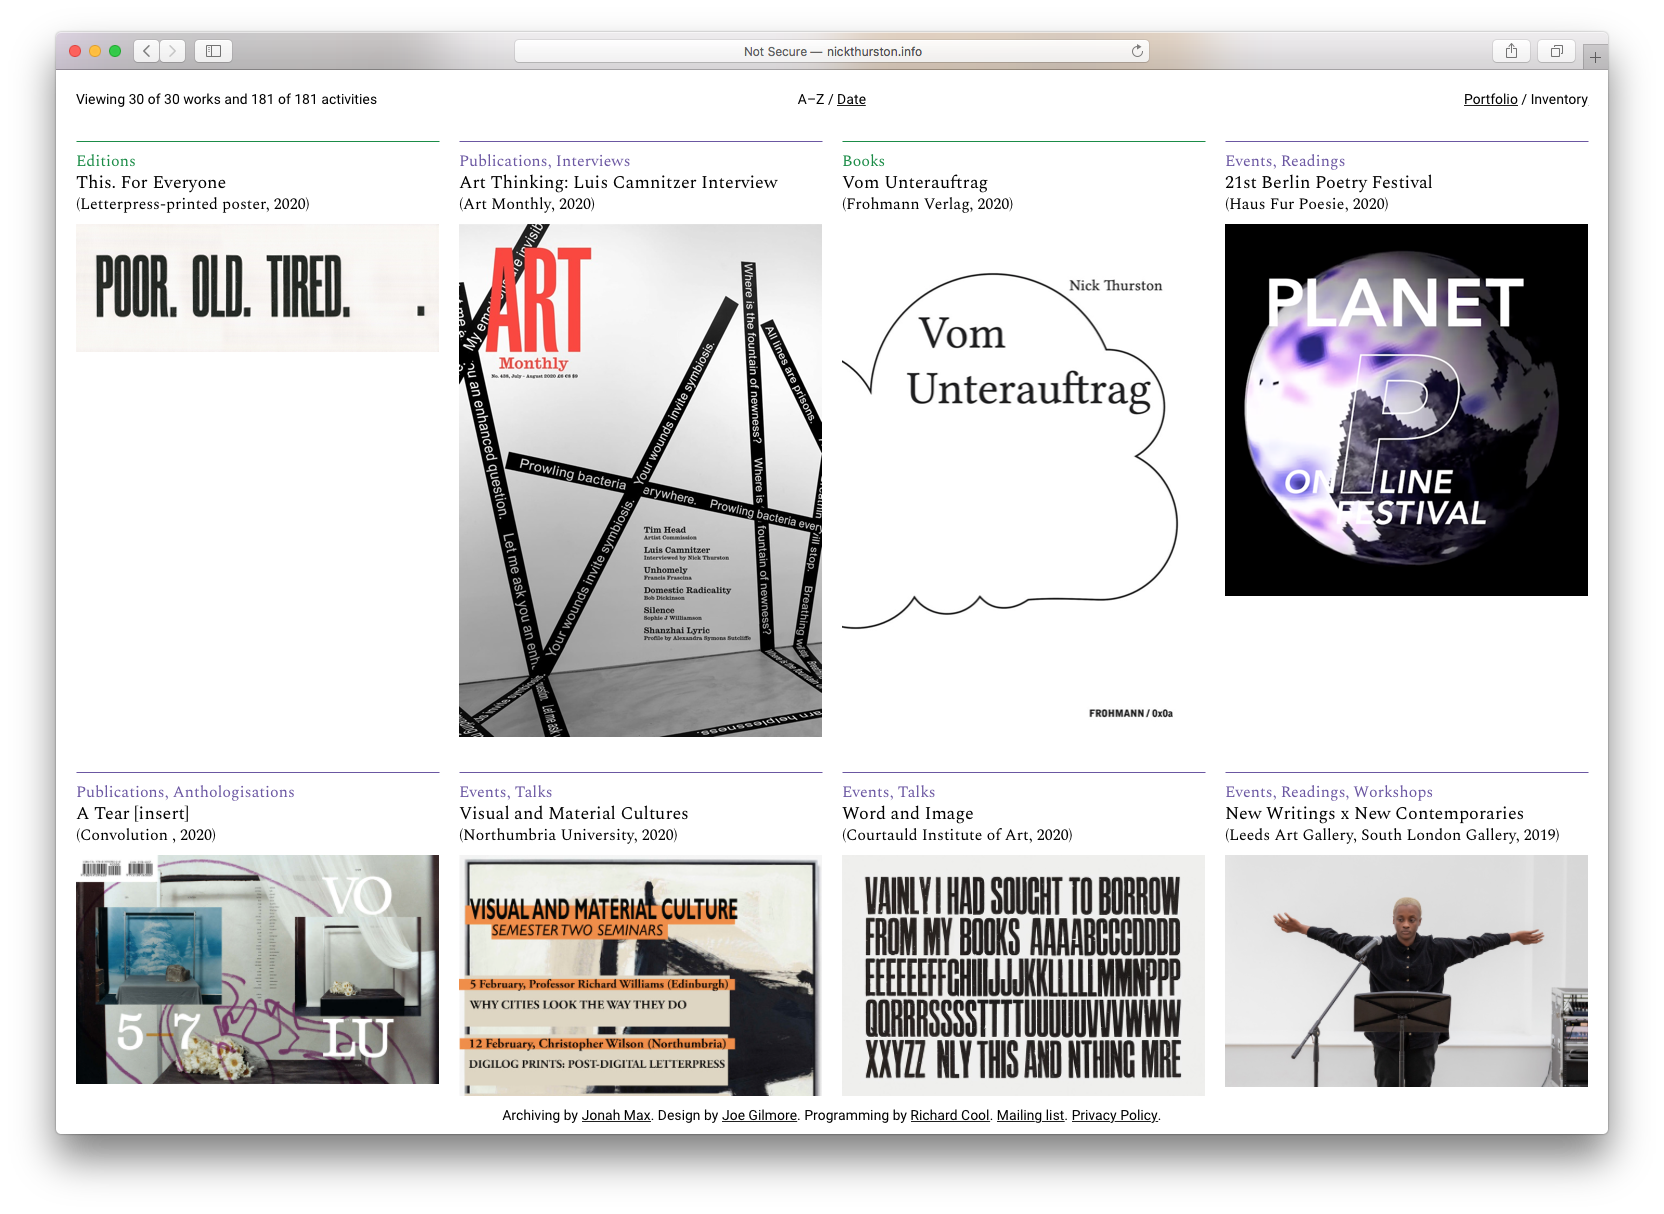Reload the page using the refresh icon
The image size is (1664, 1214).
click(1137, 51)
